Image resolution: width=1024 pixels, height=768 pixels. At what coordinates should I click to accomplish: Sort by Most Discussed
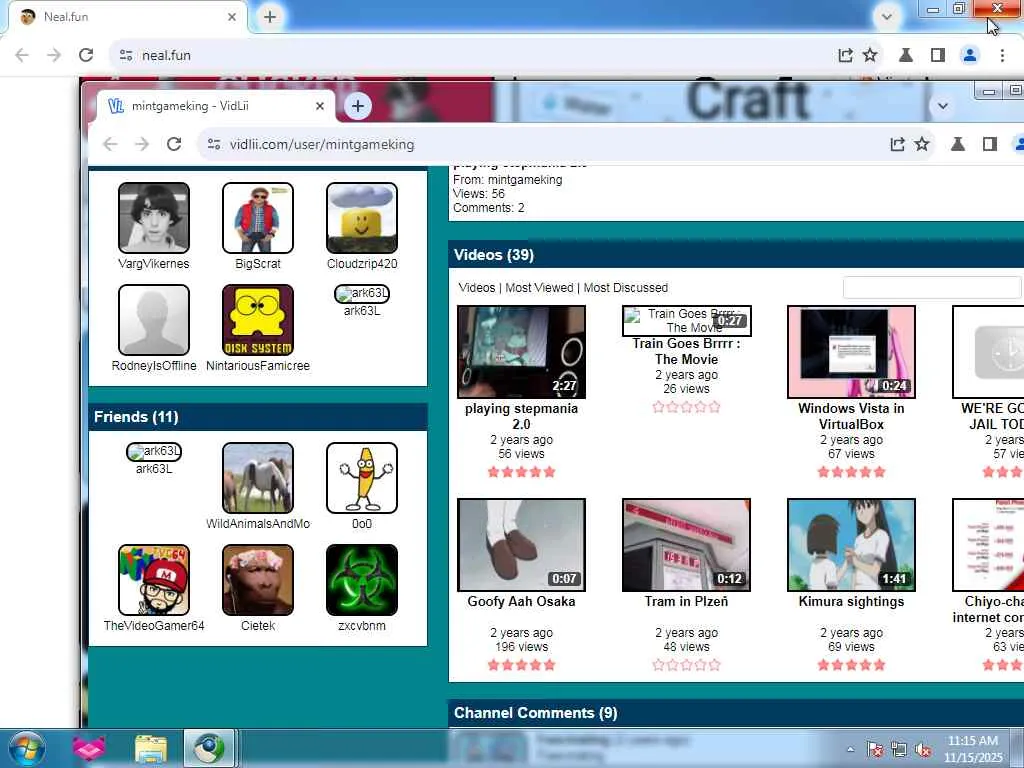(x=626, y=288)
